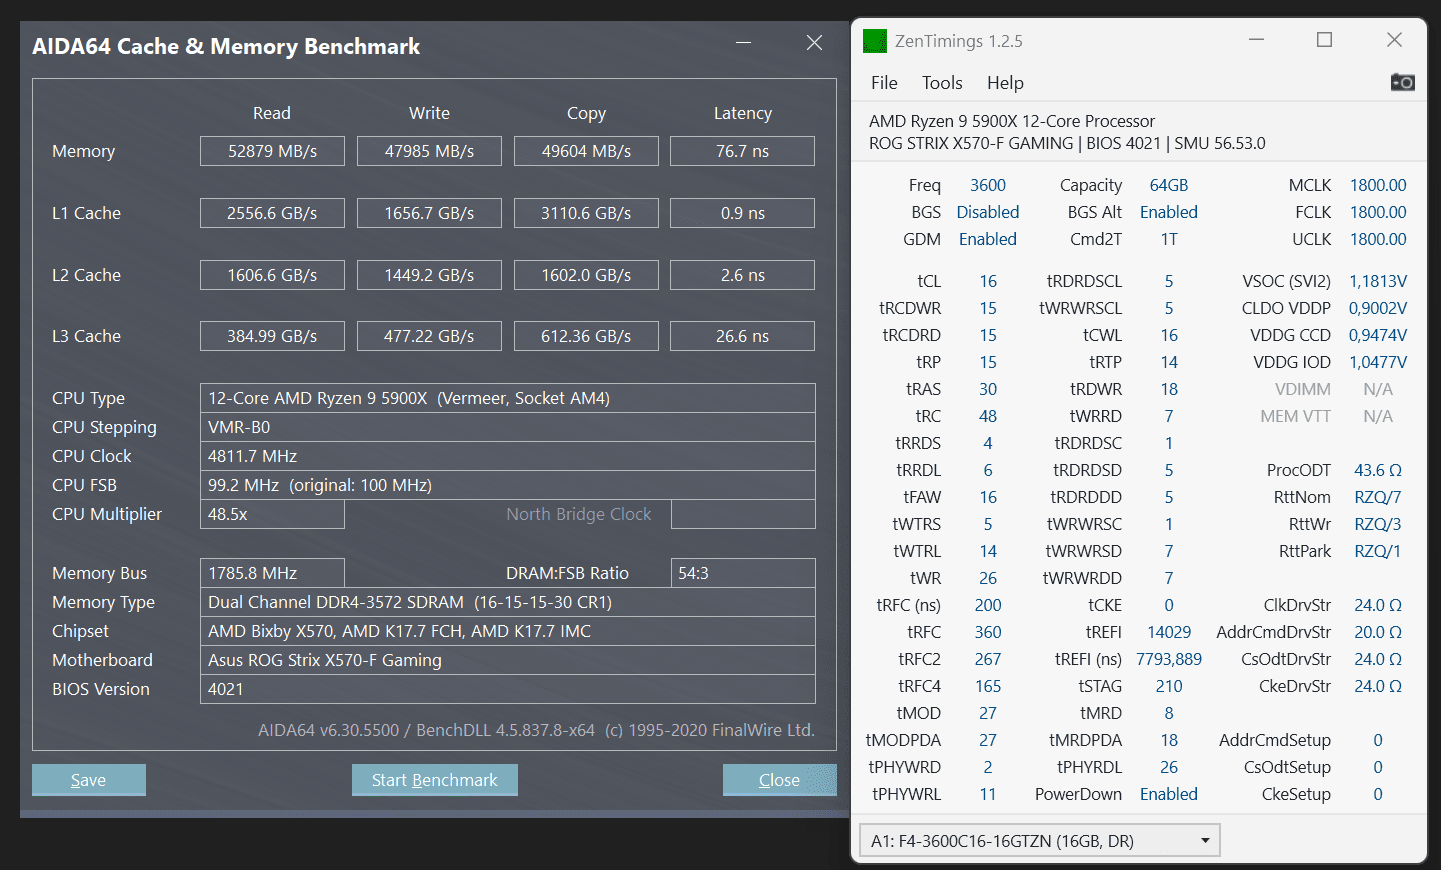1441x870 pixels.
Task: Click the DRAM:FSB Ratio field 54:3
Action: coord(743,573)
